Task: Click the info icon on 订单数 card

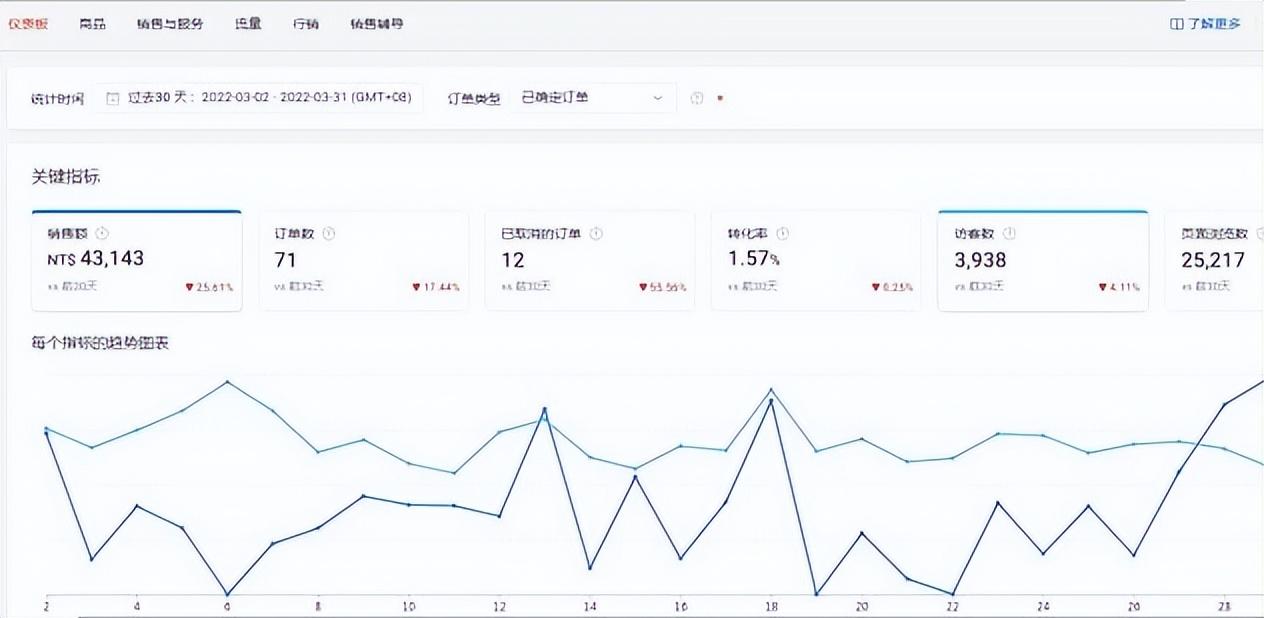Action: (x=329, y=233)
